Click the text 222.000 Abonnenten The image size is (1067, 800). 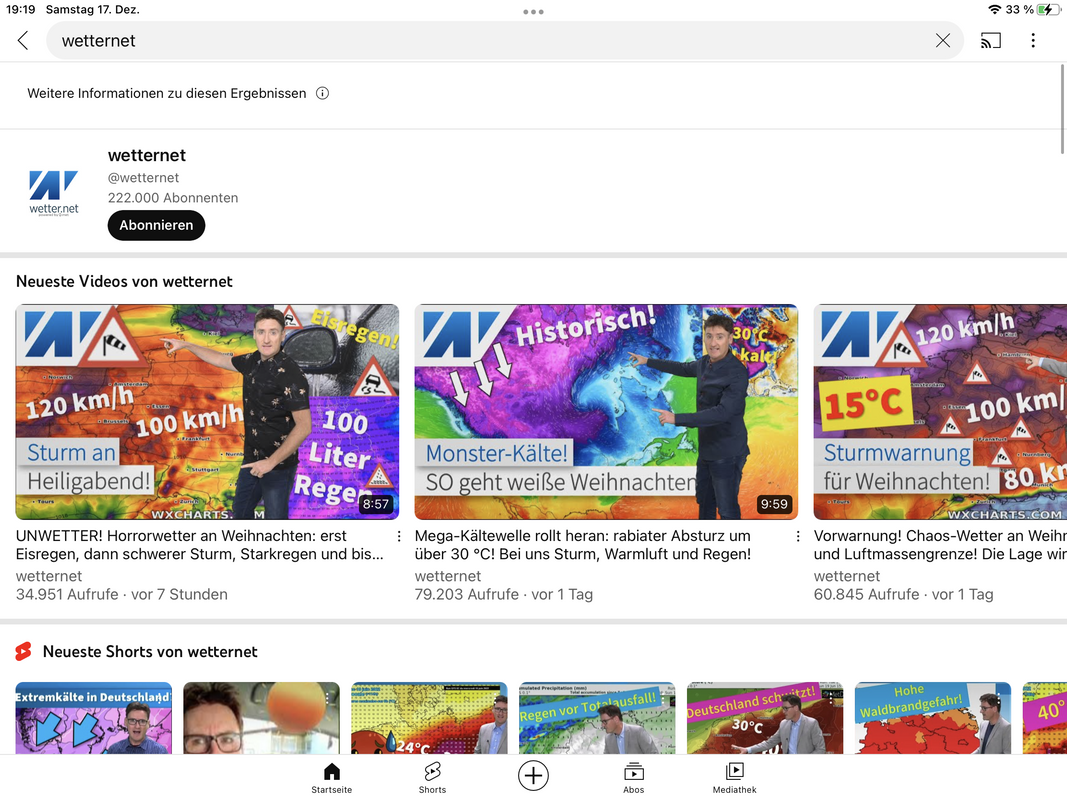point(173,198)
